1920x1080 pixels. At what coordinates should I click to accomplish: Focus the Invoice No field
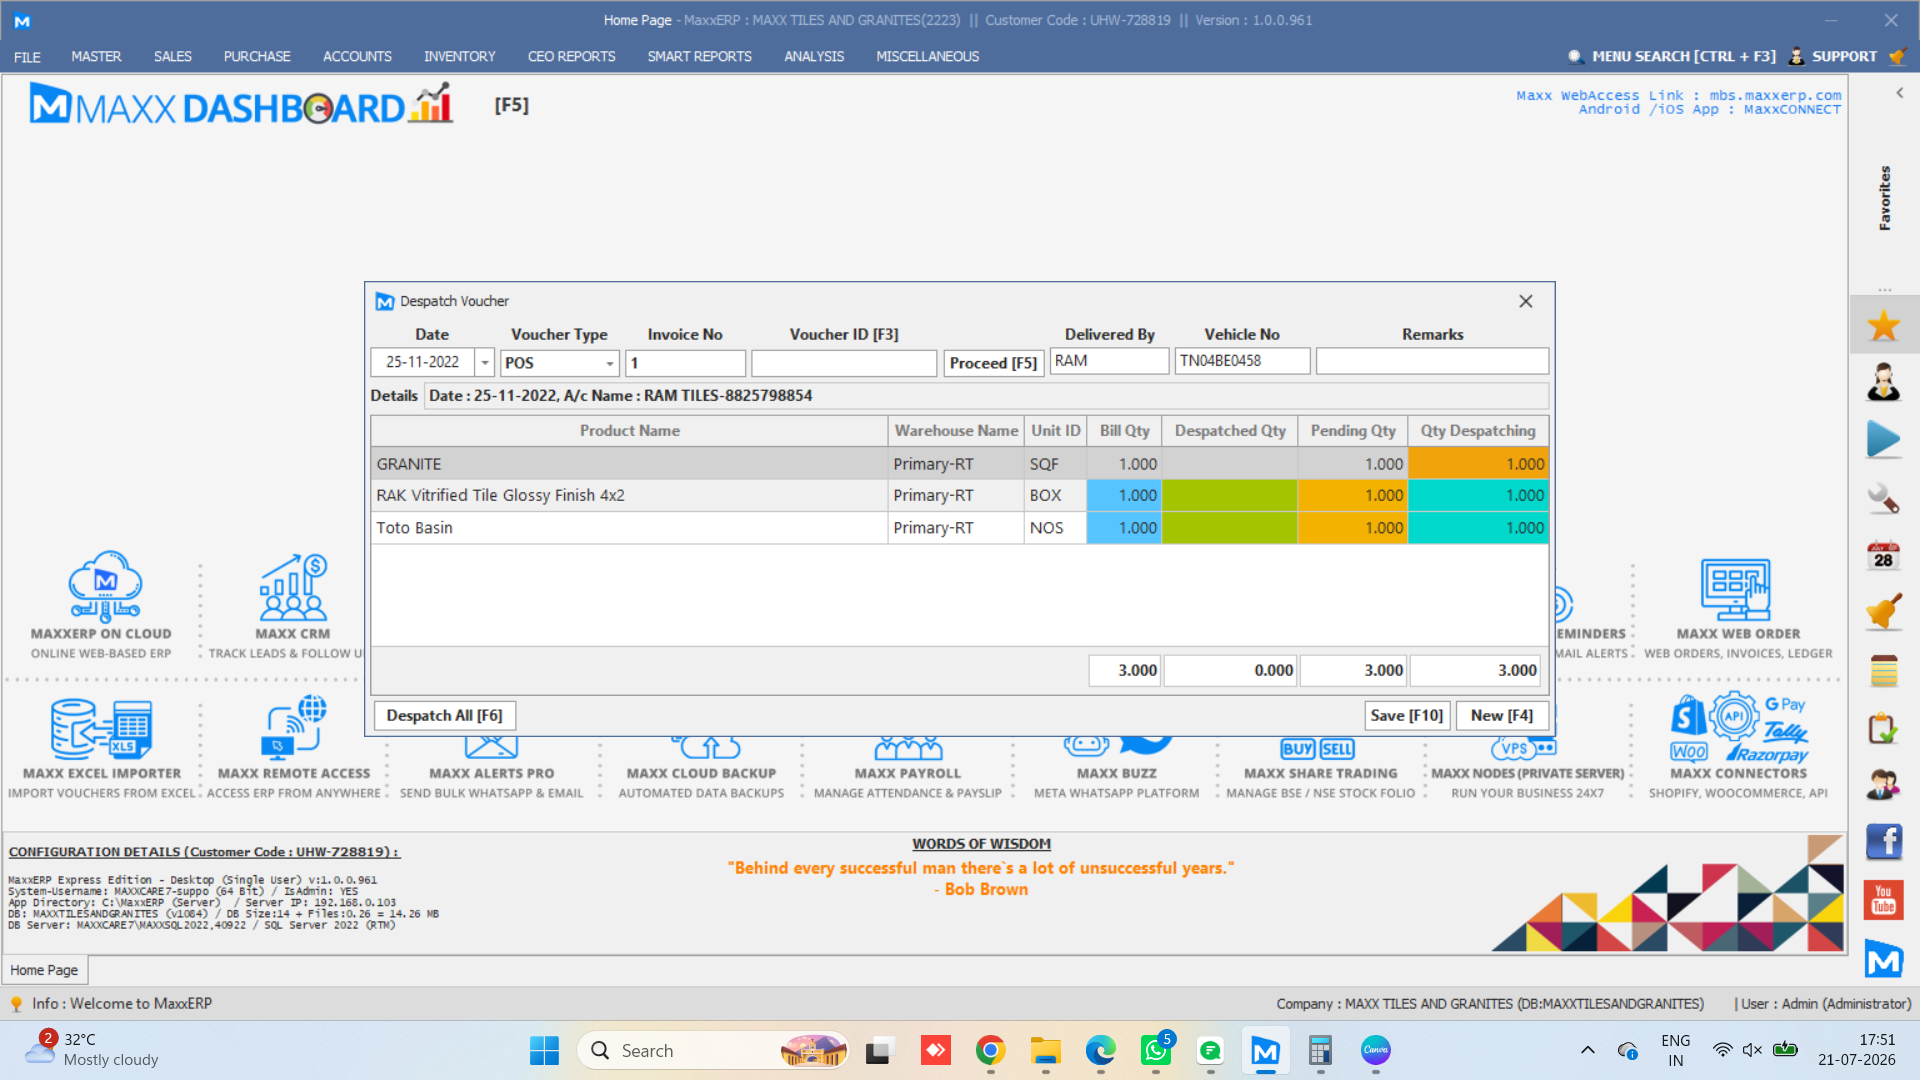pos(685,363)
